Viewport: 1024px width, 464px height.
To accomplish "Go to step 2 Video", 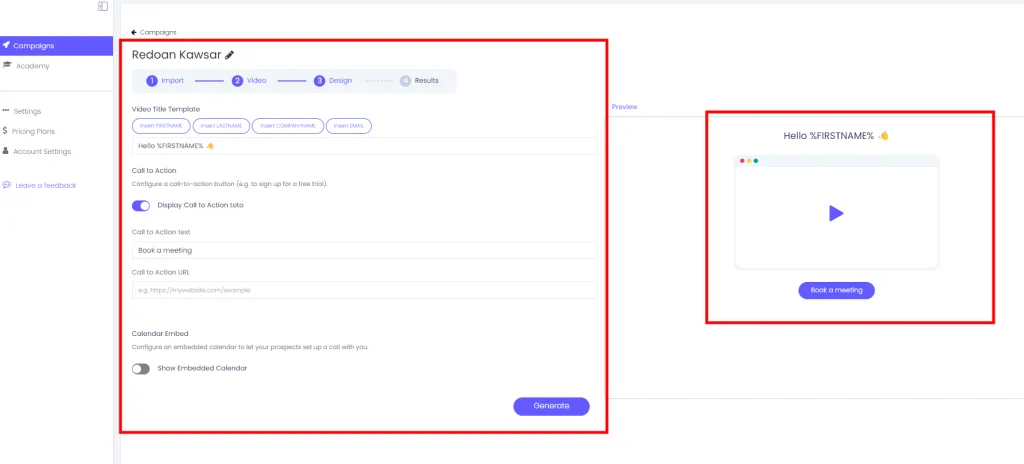I will click(250, 80).
